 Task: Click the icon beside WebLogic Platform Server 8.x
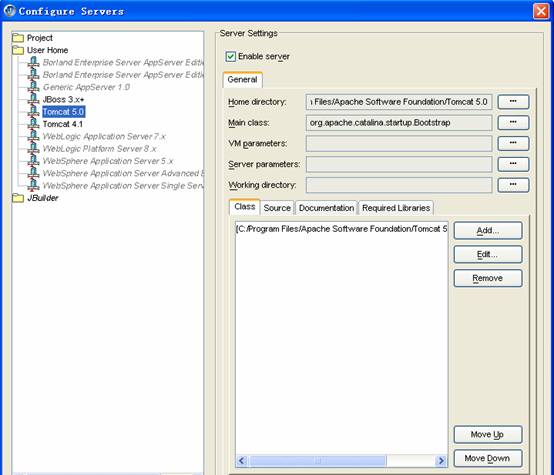tap(34, 148)
